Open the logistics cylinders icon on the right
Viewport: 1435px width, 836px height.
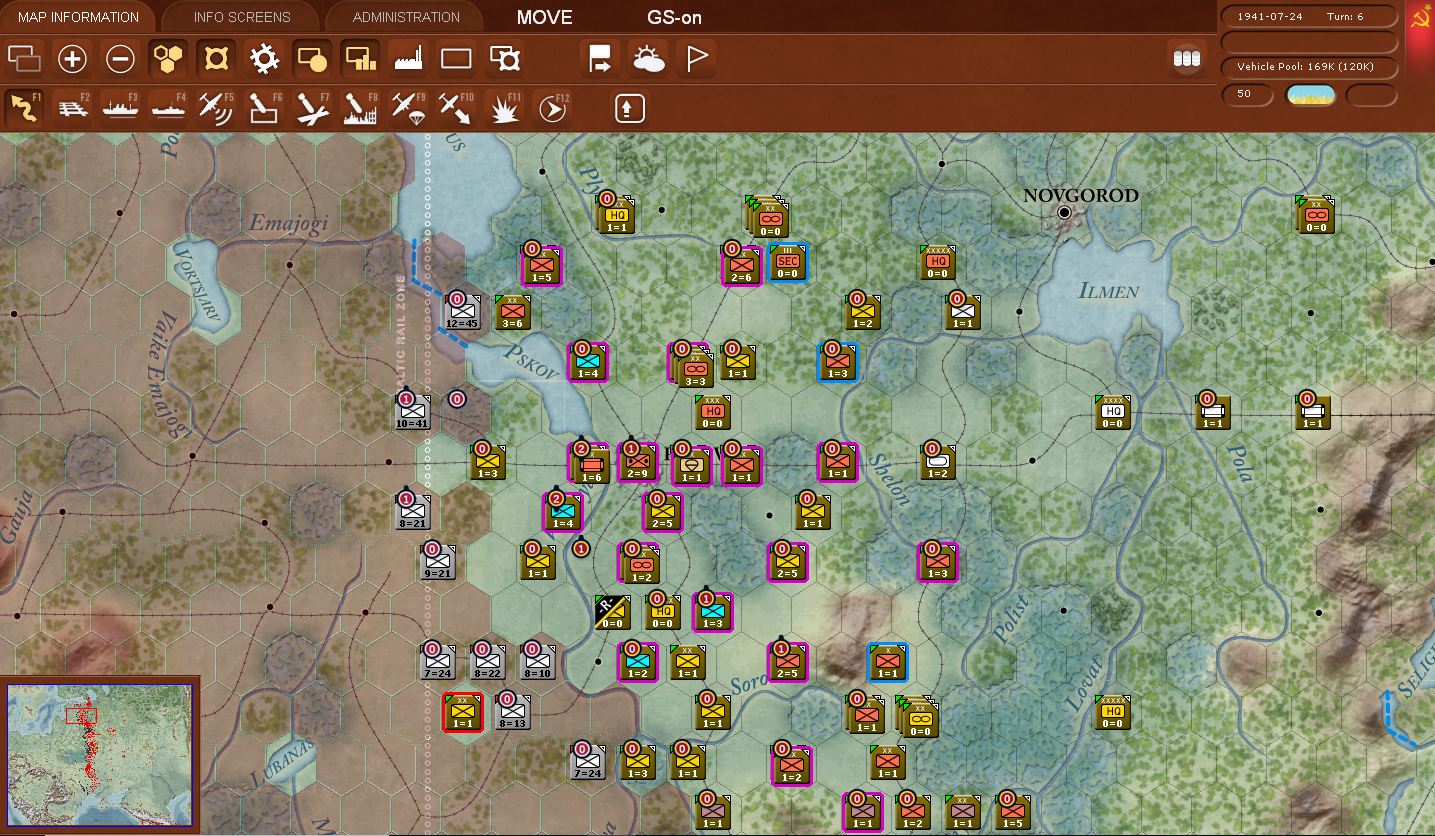pos(1186,59)
